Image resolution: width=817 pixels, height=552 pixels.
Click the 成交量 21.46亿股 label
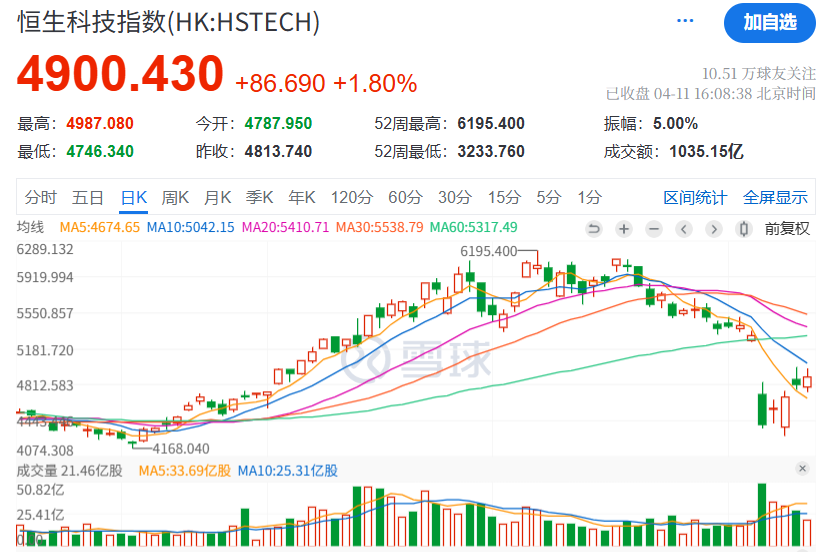(x=69, y=471)
